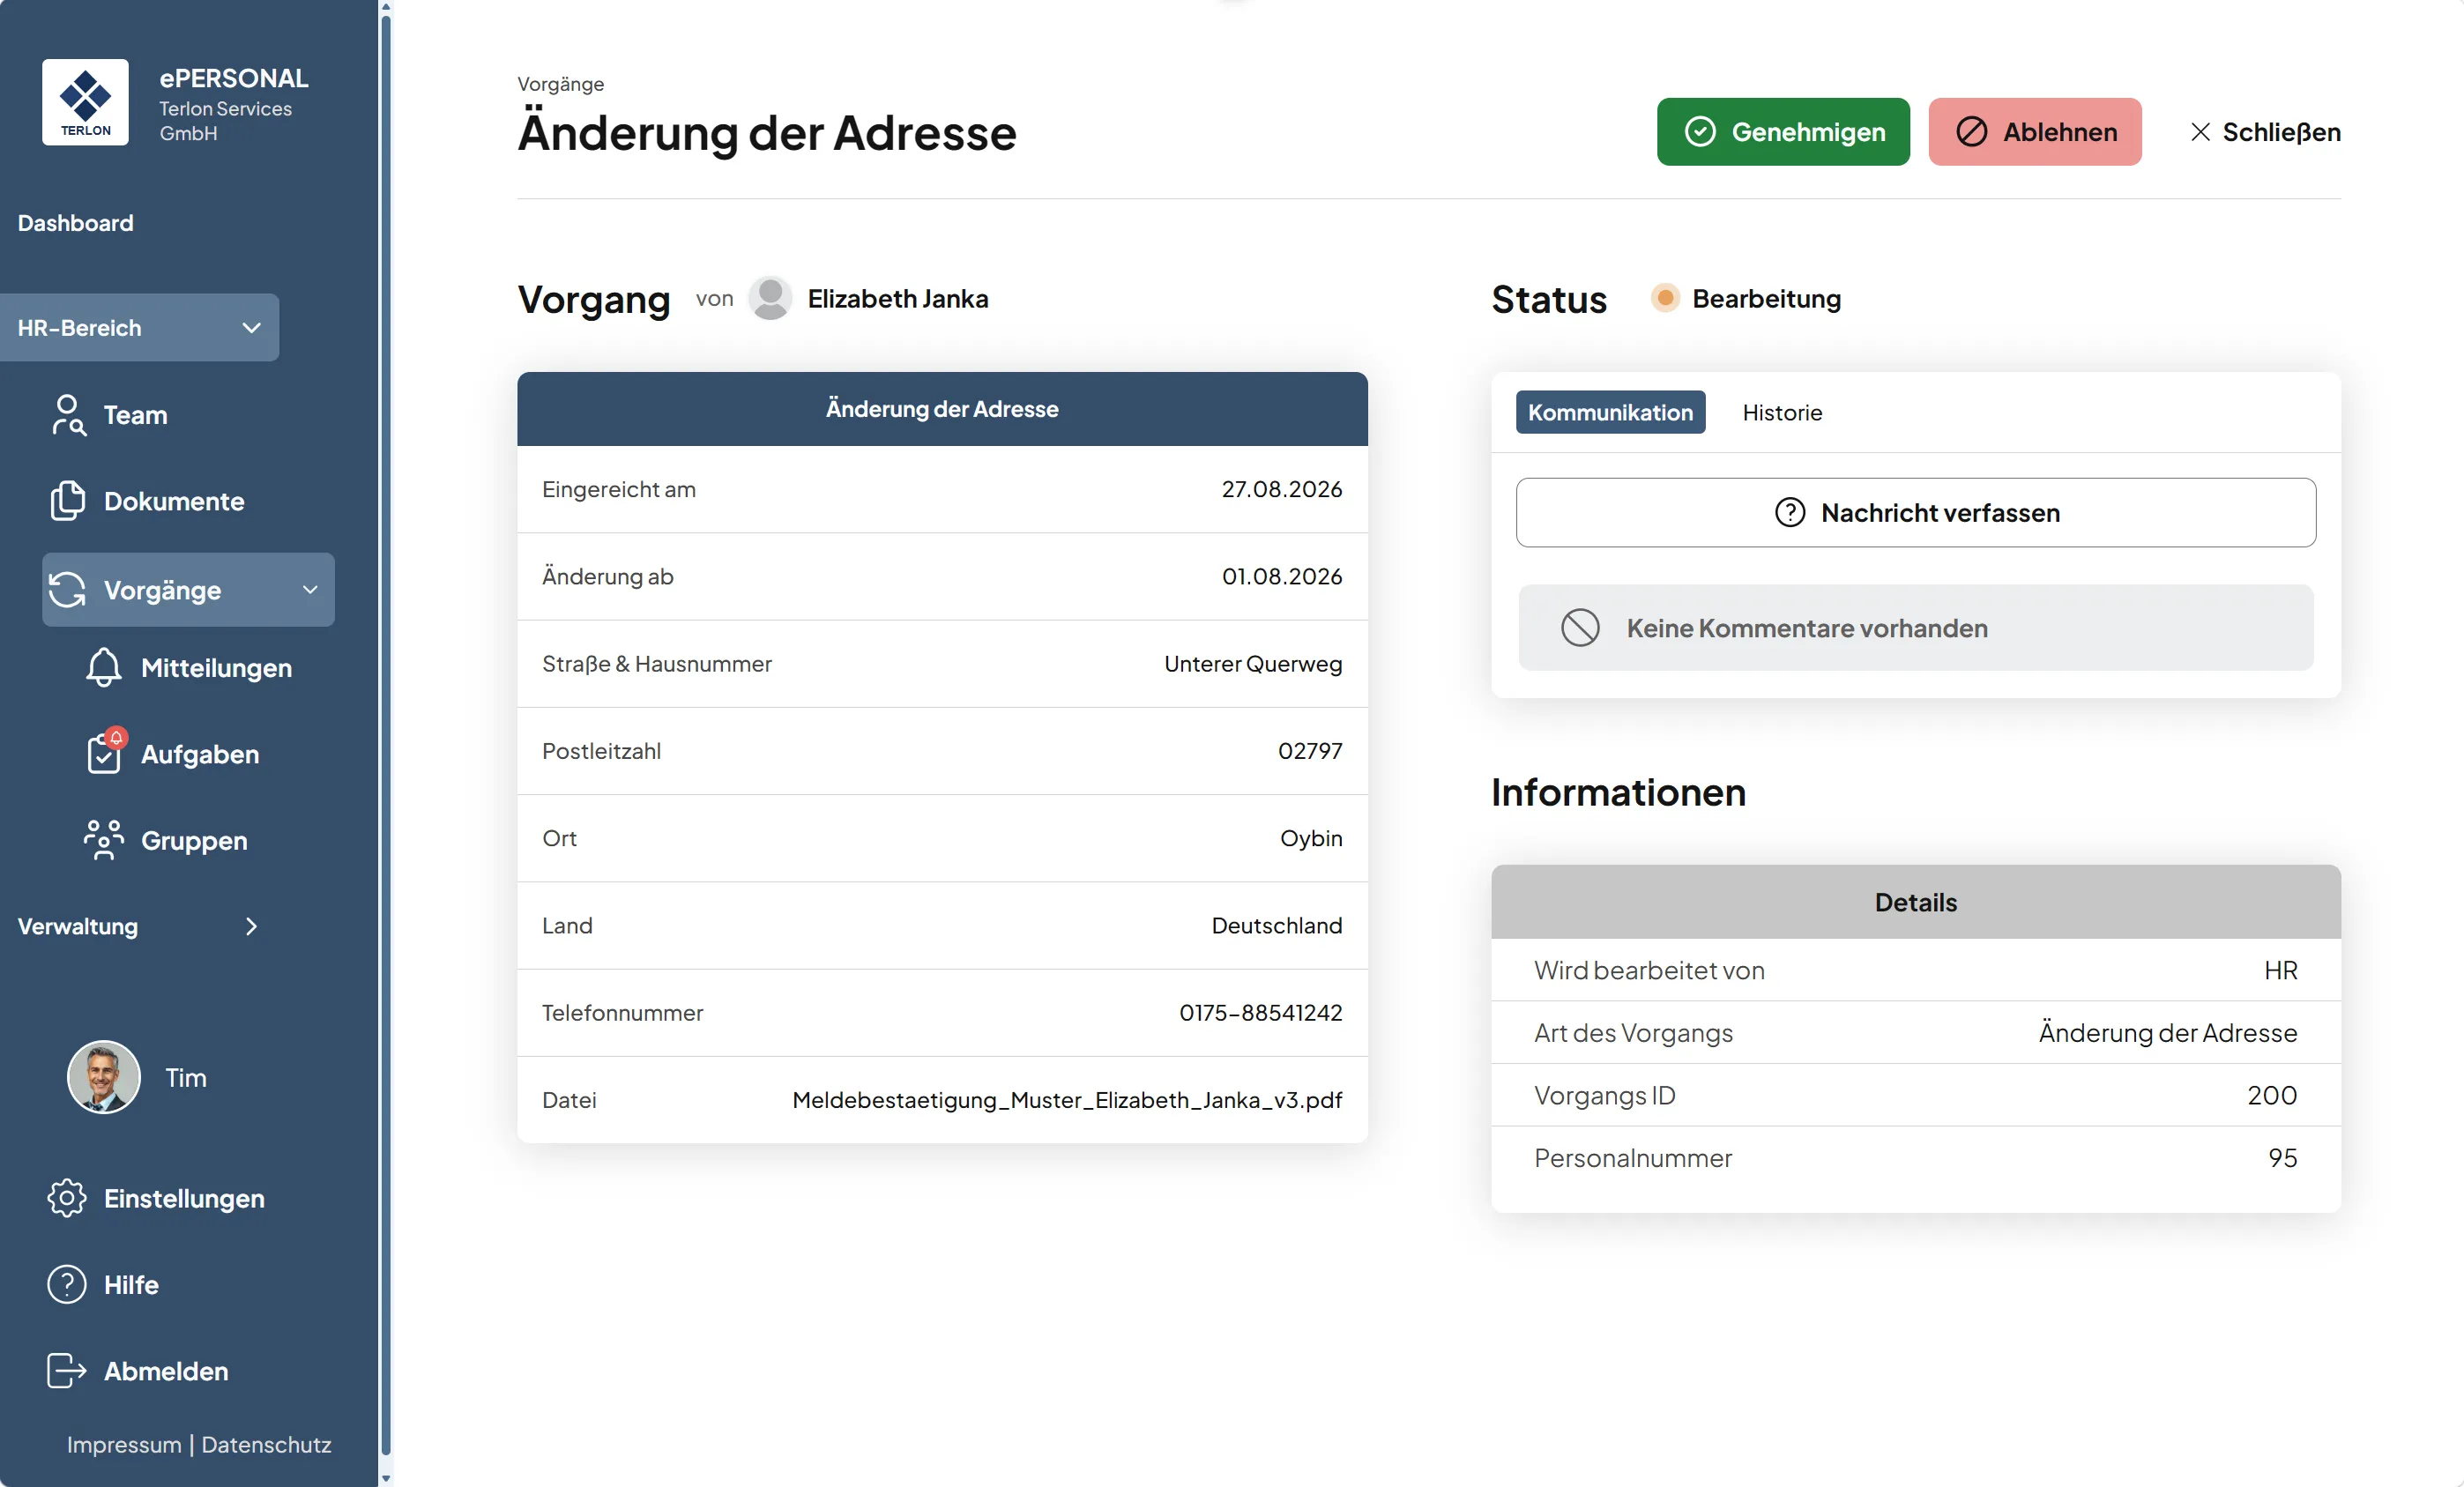
Task: Click Elizabeth Janka's avatar icon
Action: 770,298
